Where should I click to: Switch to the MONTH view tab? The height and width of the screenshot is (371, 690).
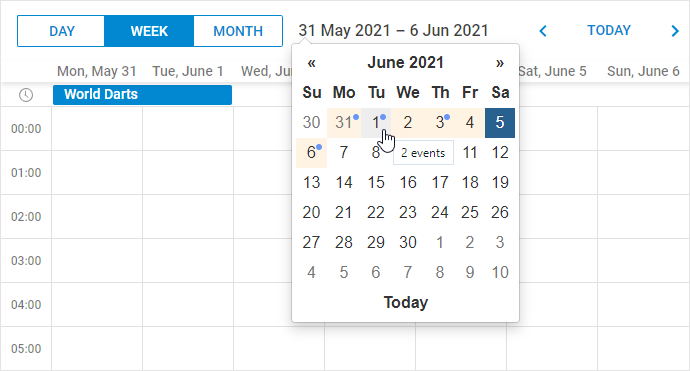238,31
